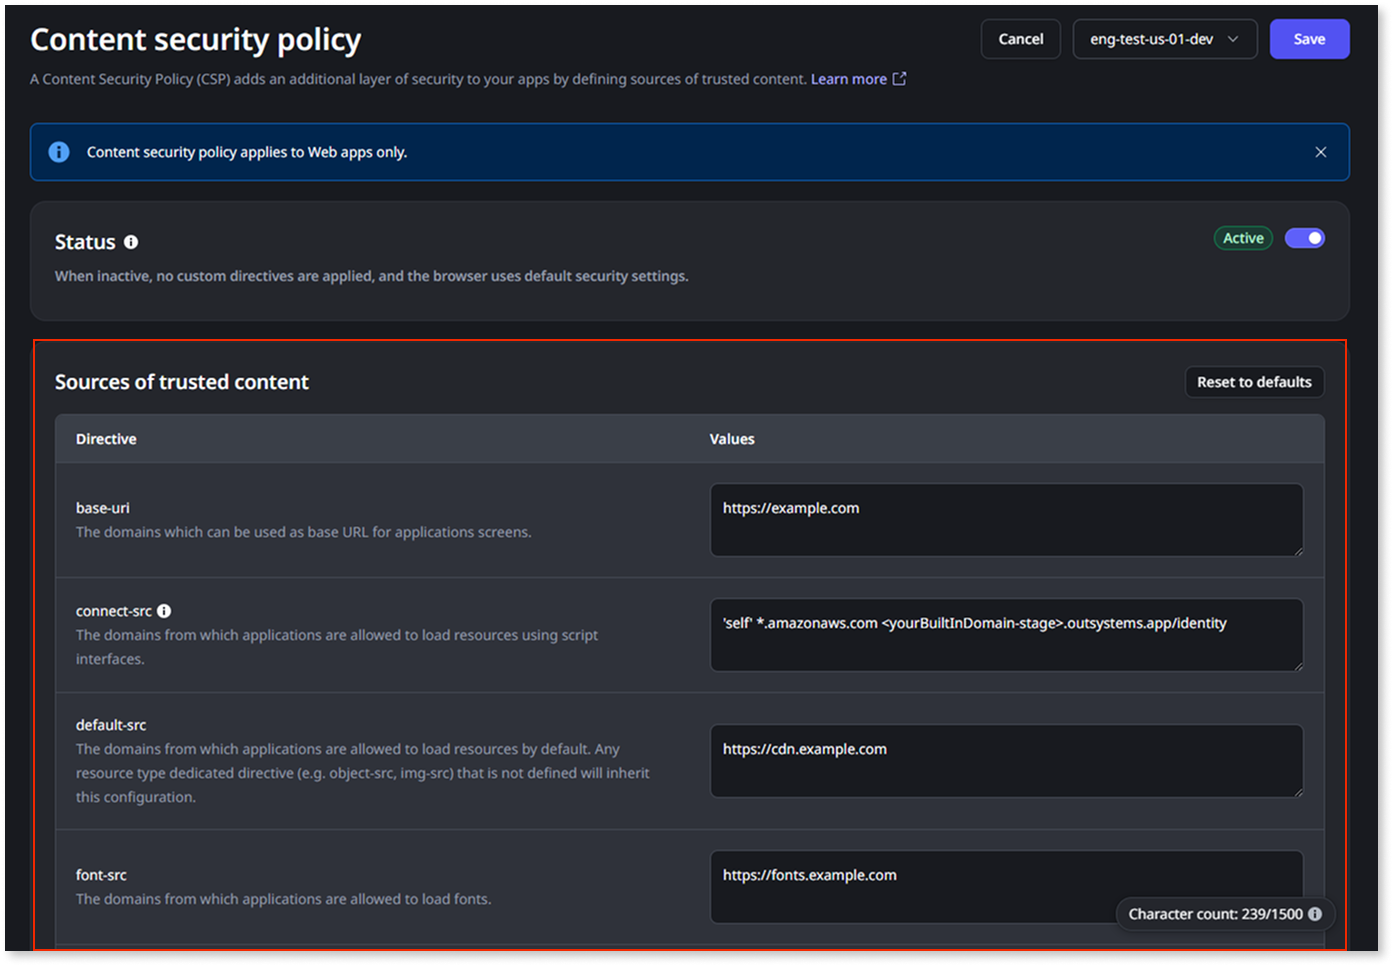Screen dimensions: 1393x966
Task: Click the info icon beside the Status heading
Action: coord(131,241)
